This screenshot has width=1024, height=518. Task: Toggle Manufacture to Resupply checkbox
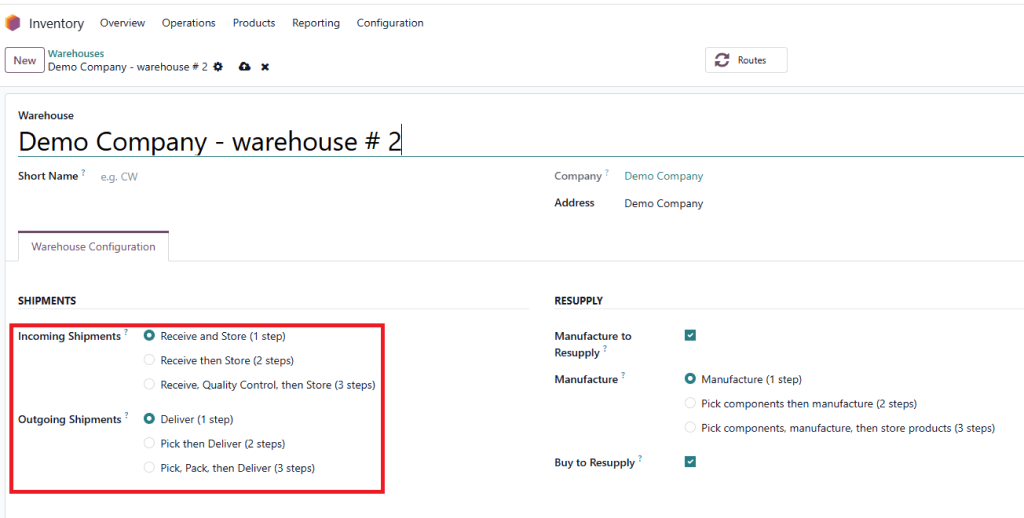(690, 336)
